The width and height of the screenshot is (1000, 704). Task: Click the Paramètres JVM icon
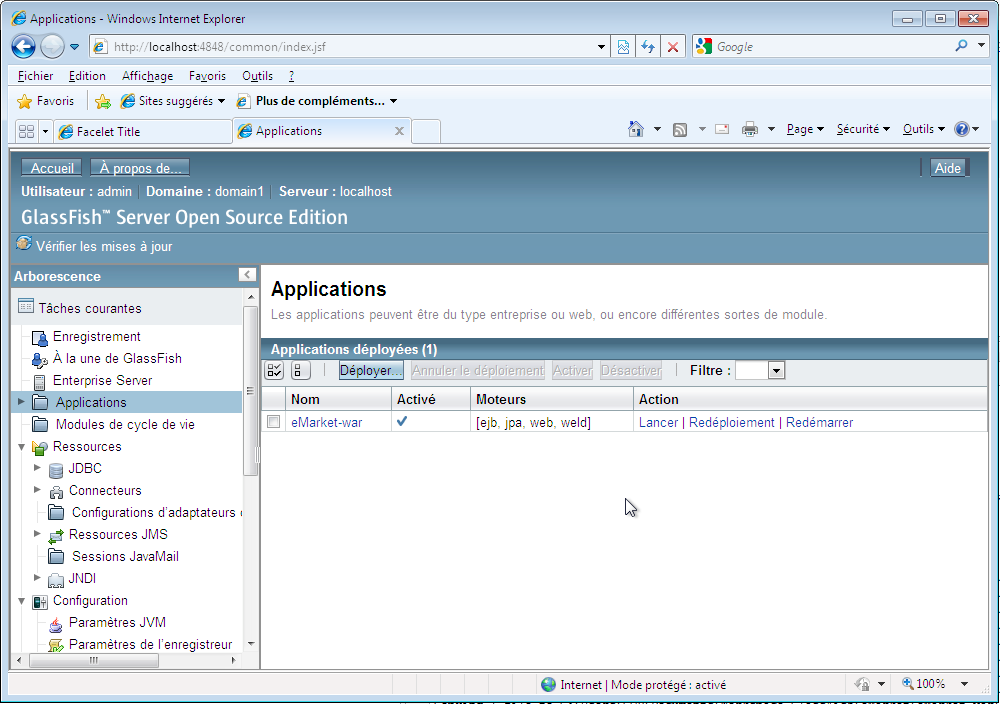tap(56, 624)
